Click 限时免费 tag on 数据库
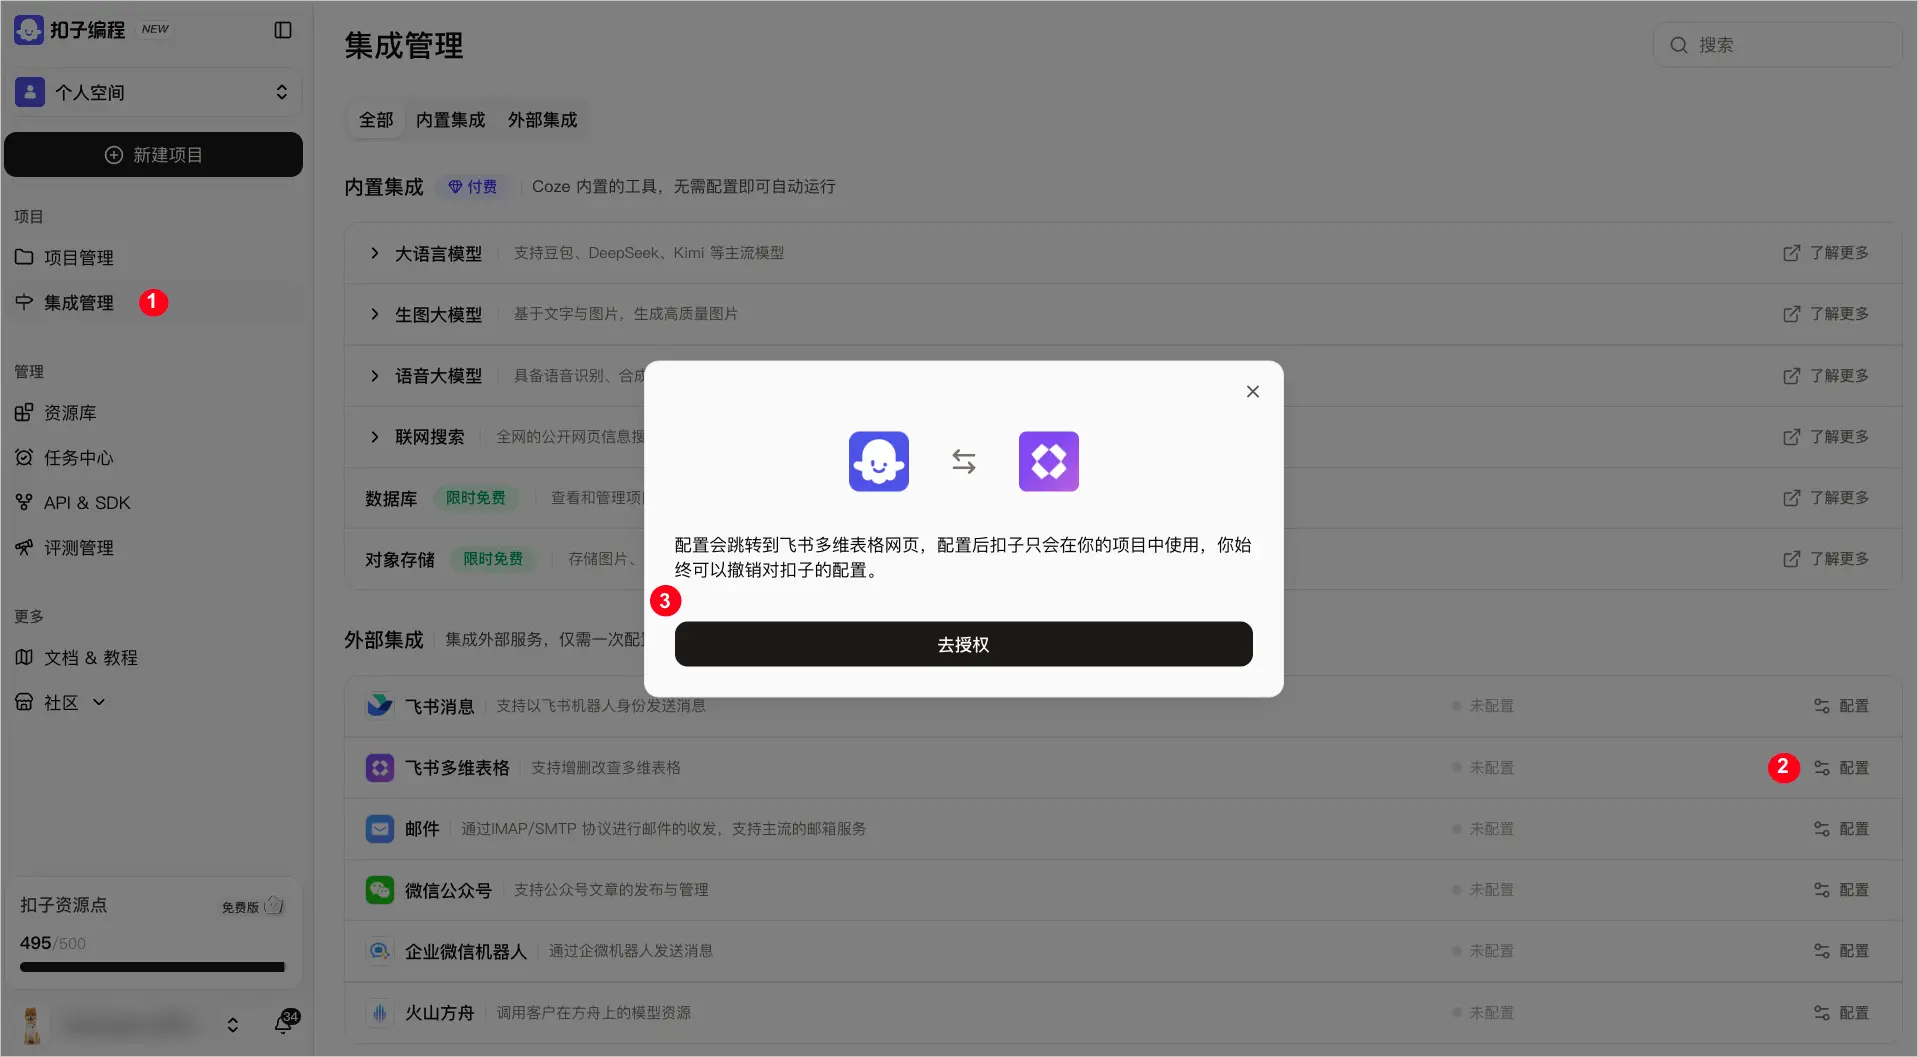The width and height of the screenshot is (1918, 1057). pyautogui.click(x=475, y=498)
